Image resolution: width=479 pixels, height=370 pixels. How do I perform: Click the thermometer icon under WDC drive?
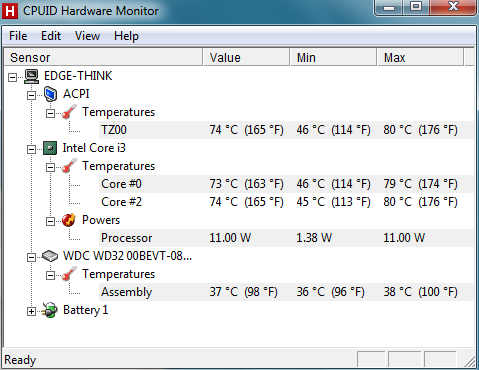tap(69, 274)
